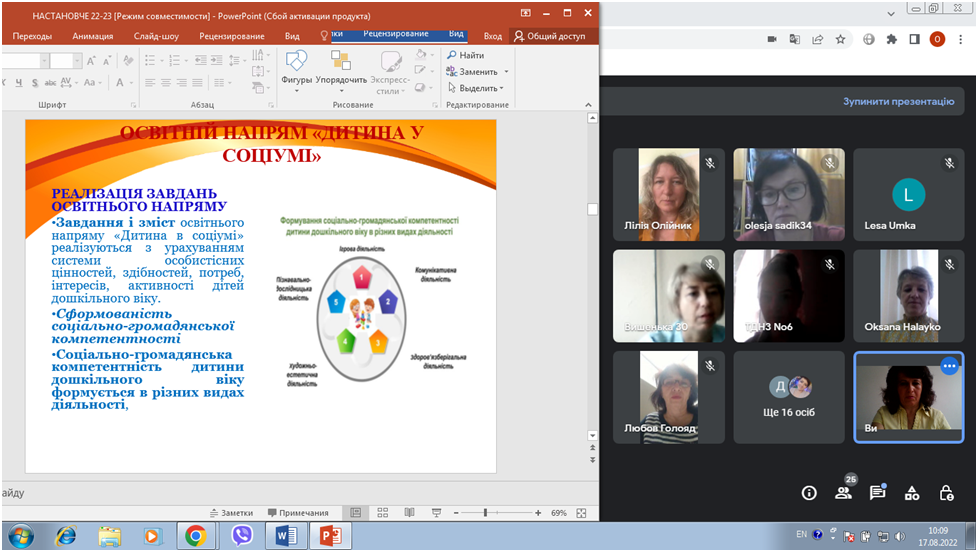Open Анимация ribbon tab
Viewport: 978px width, 552px height.
pyautogui.click(x=93, y=36)
